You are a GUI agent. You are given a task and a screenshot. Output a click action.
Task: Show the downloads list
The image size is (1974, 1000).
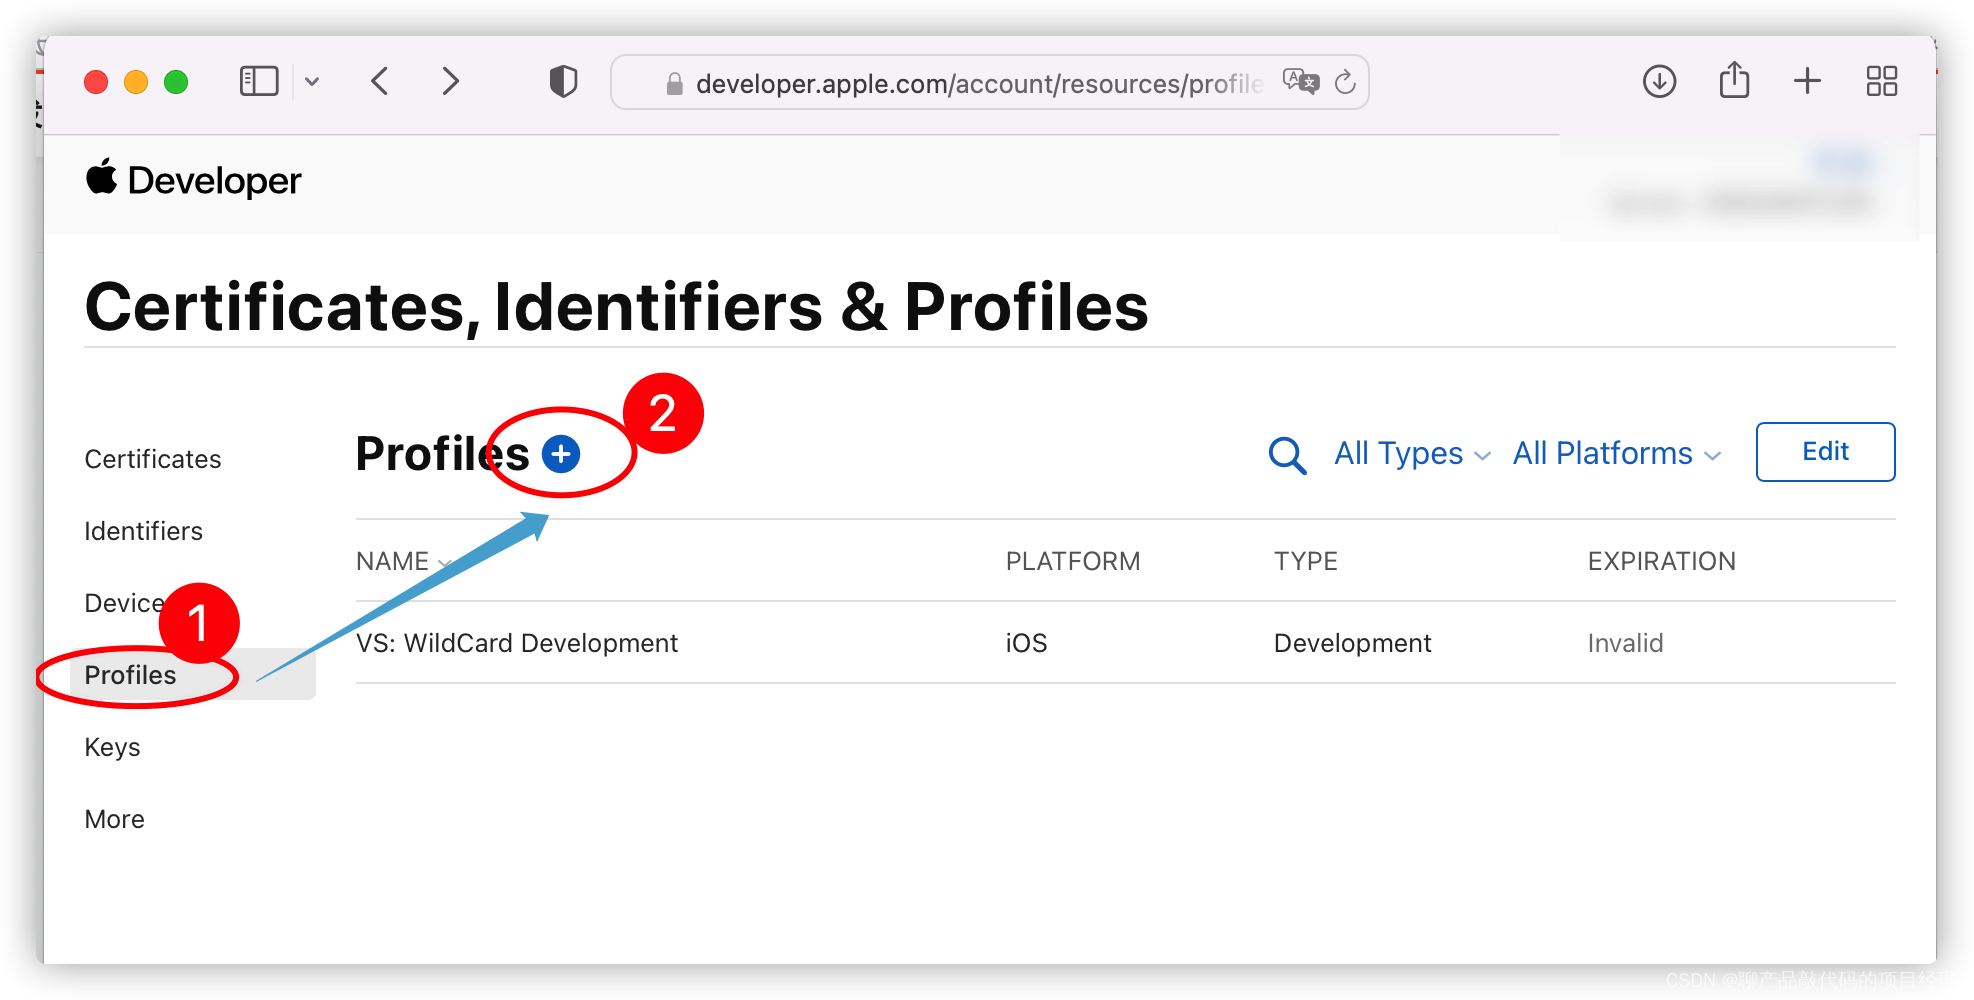tap(1660, 81)
